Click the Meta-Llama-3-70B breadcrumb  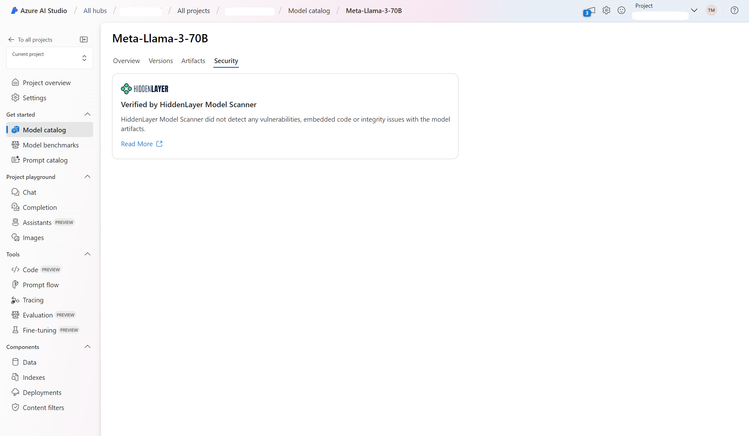[374, 11]
